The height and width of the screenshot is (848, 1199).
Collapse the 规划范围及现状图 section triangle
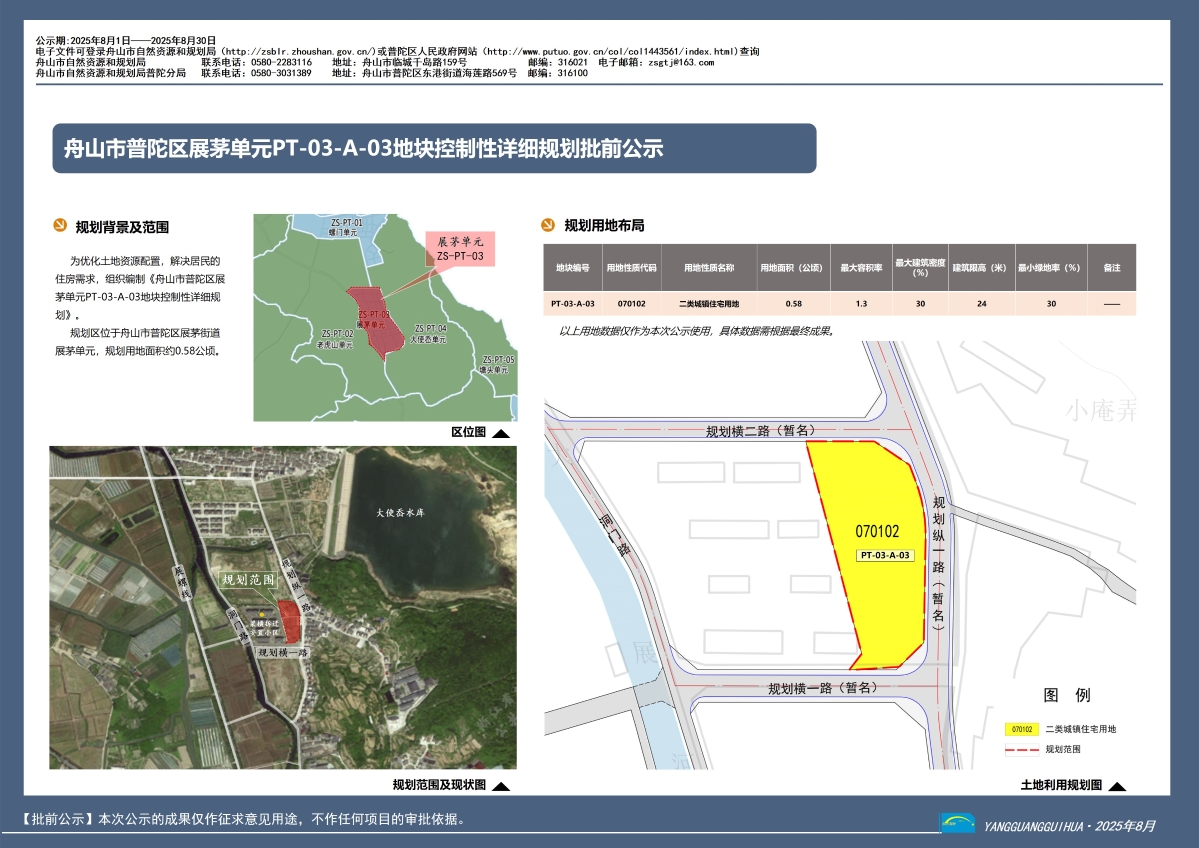click(x=502, y=789)
